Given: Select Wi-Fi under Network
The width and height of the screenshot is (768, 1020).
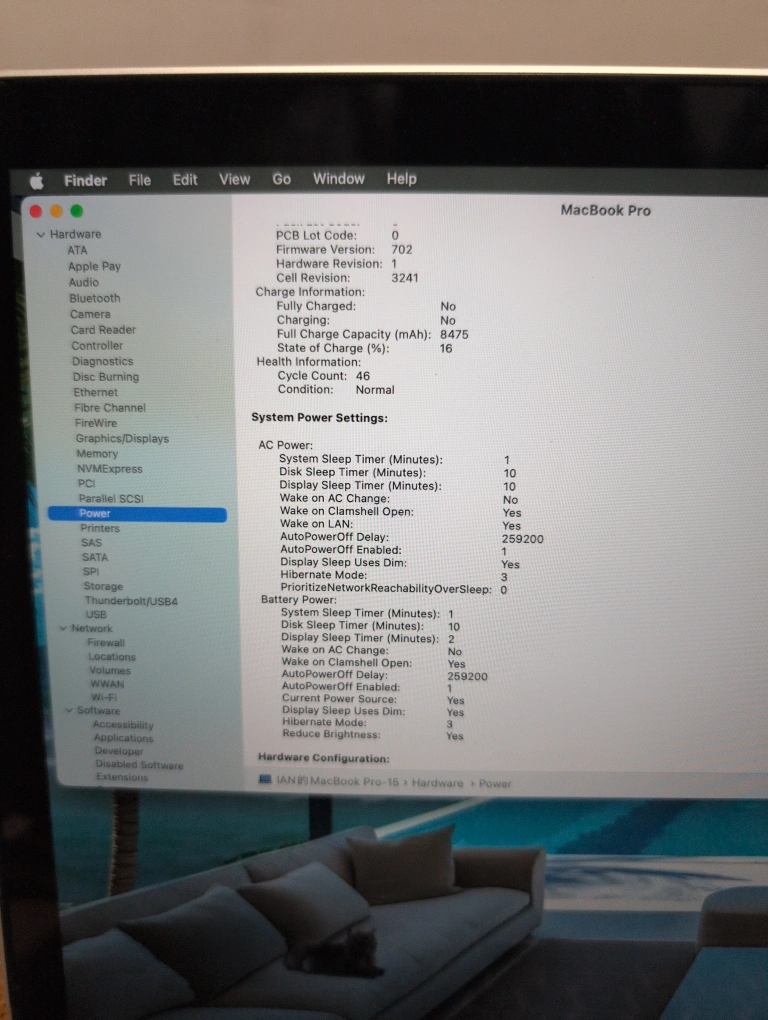Looking at the screenshot, I should (x=104, y=697).
